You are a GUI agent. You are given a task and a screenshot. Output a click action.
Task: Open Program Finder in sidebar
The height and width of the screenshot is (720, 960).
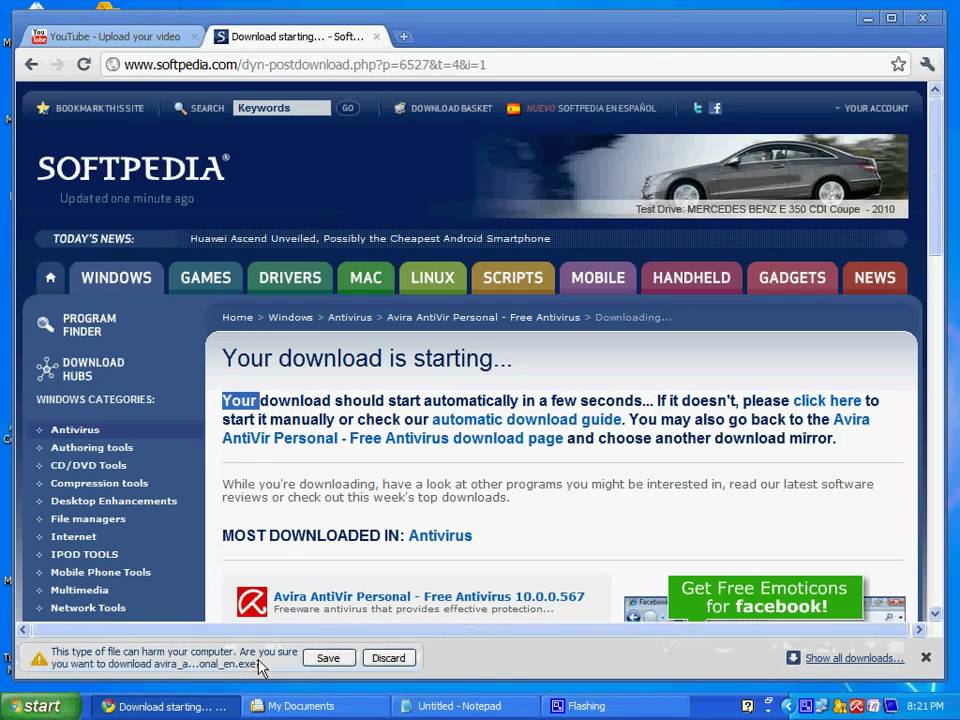click(77, 325)
